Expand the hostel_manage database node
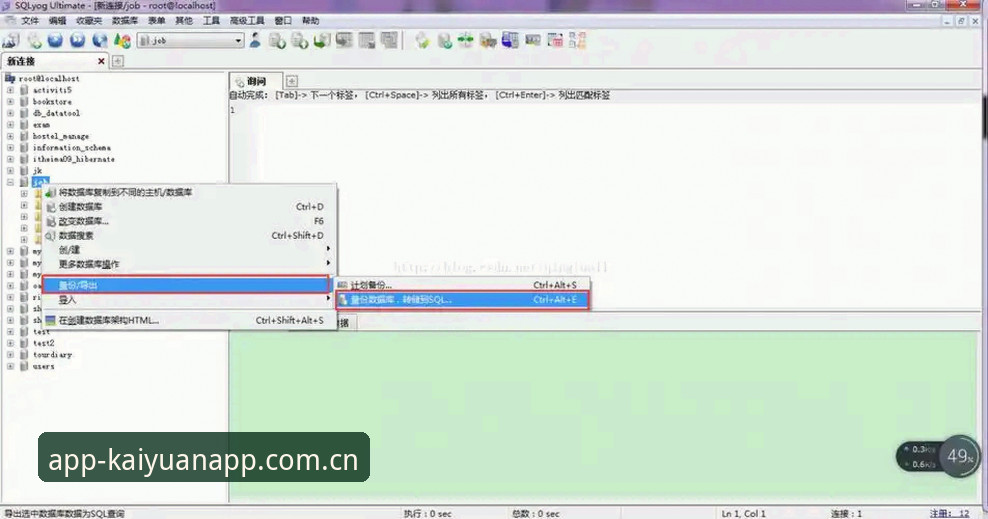Image resolution: width=988 pixels, height=519 pixels. [x=10, y=136]
